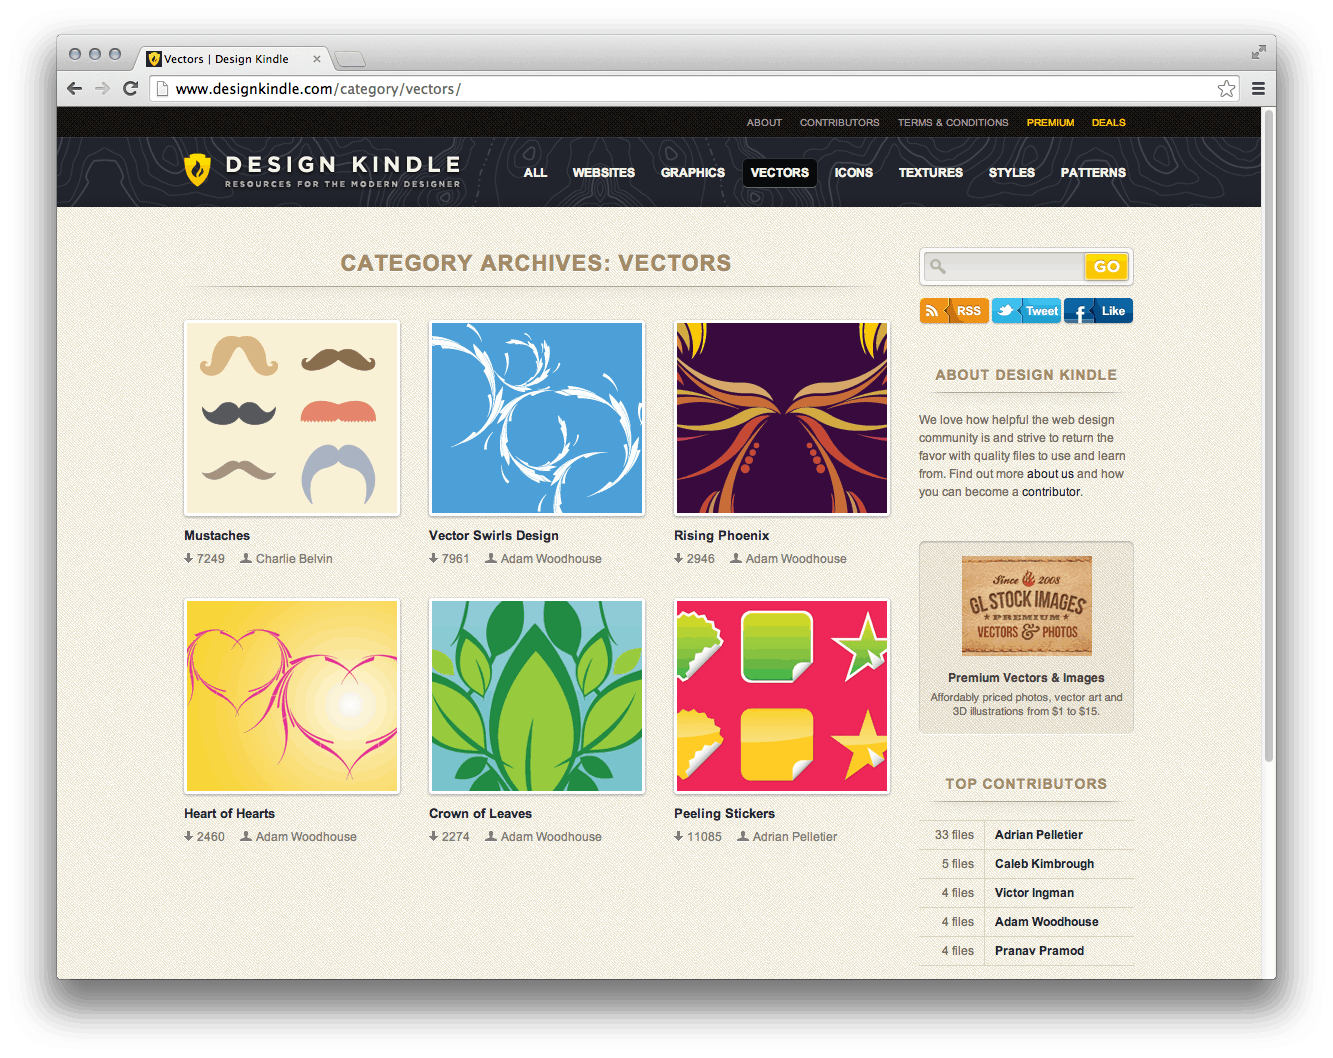Screen dimensions: 1333x1058
Task: Share with the Twitter Tweet button
Action: (1026, 311)
